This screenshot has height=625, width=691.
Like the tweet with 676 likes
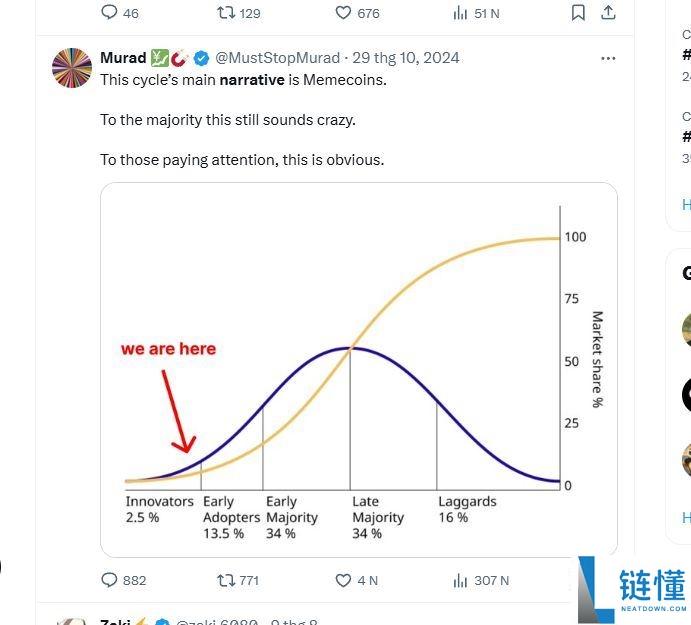[x=343, y=13]
